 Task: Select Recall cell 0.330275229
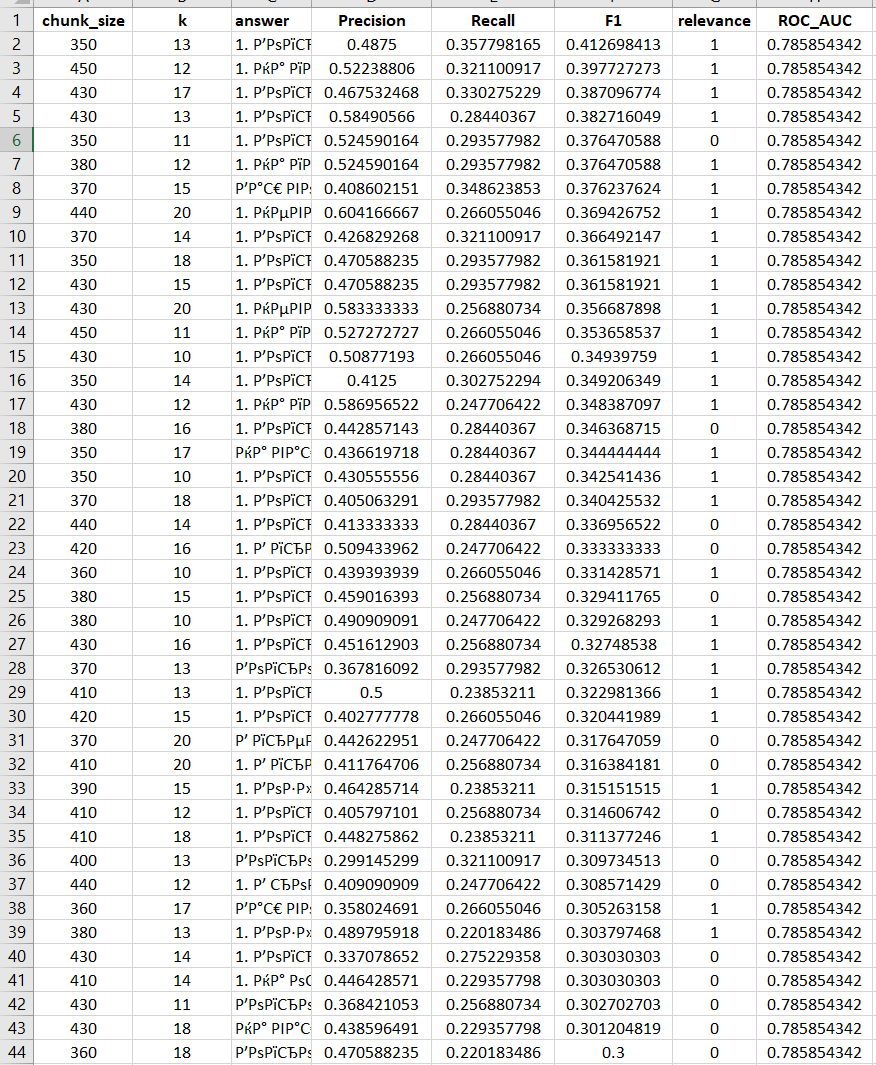tap(493, 92)
